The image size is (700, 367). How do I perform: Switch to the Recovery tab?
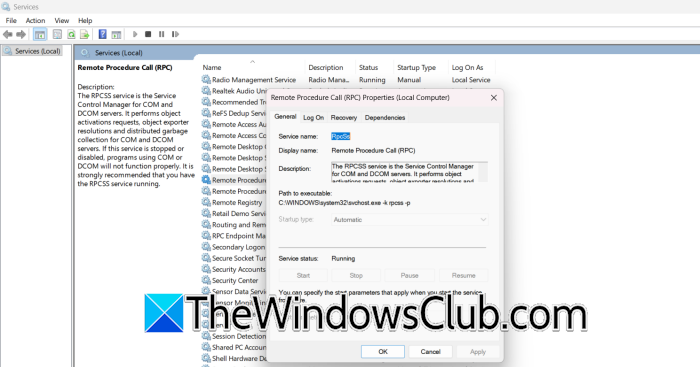pyautogui.click(x=344, y=117)
